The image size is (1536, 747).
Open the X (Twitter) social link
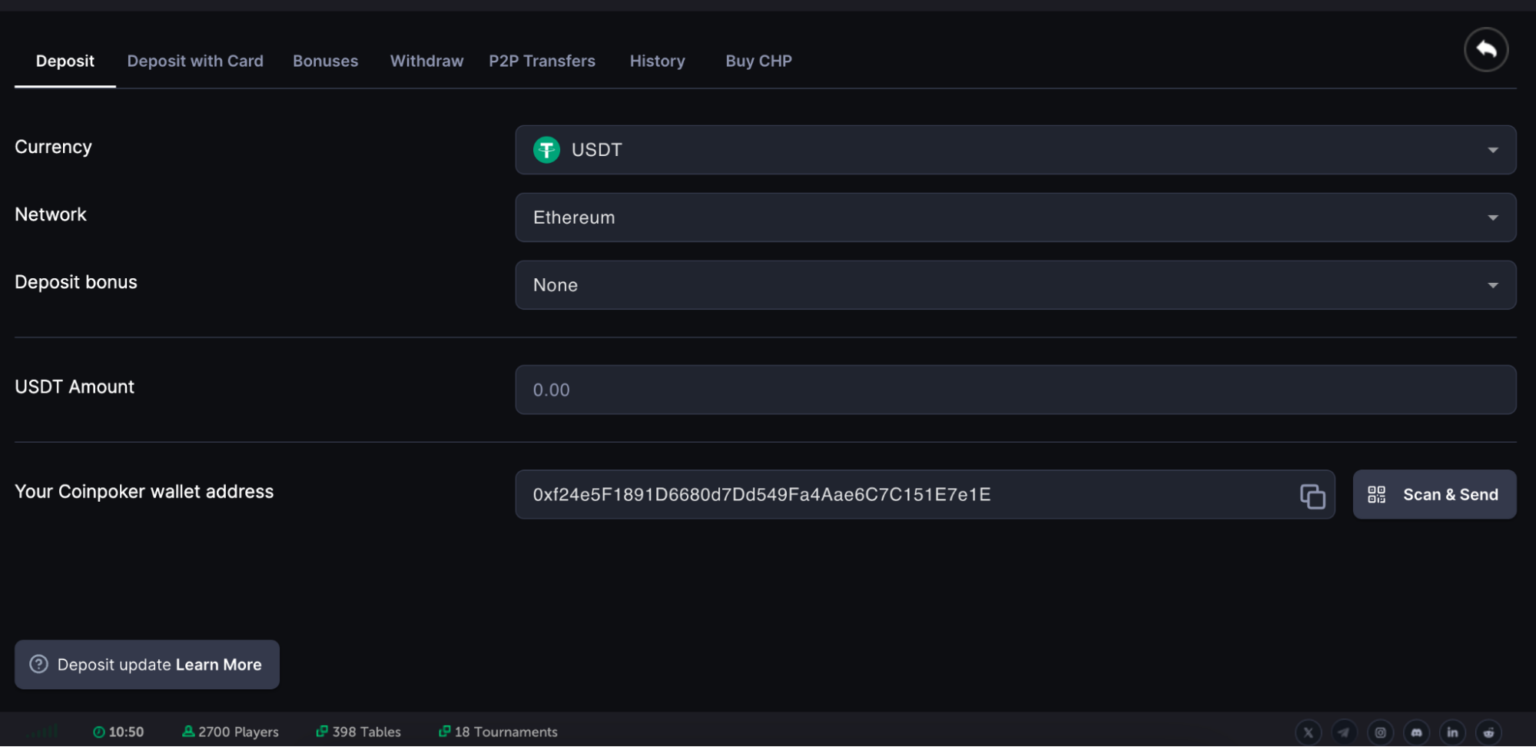1308,732
